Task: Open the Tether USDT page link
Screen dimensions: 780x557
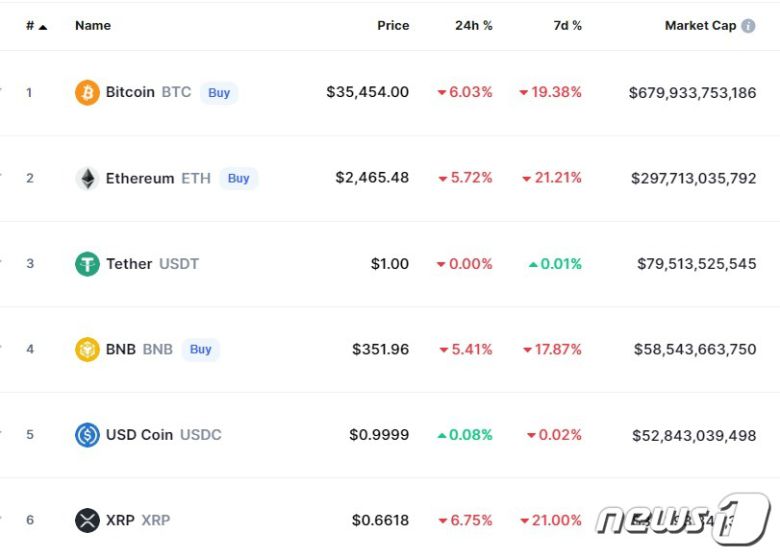Action: [129, 264]
